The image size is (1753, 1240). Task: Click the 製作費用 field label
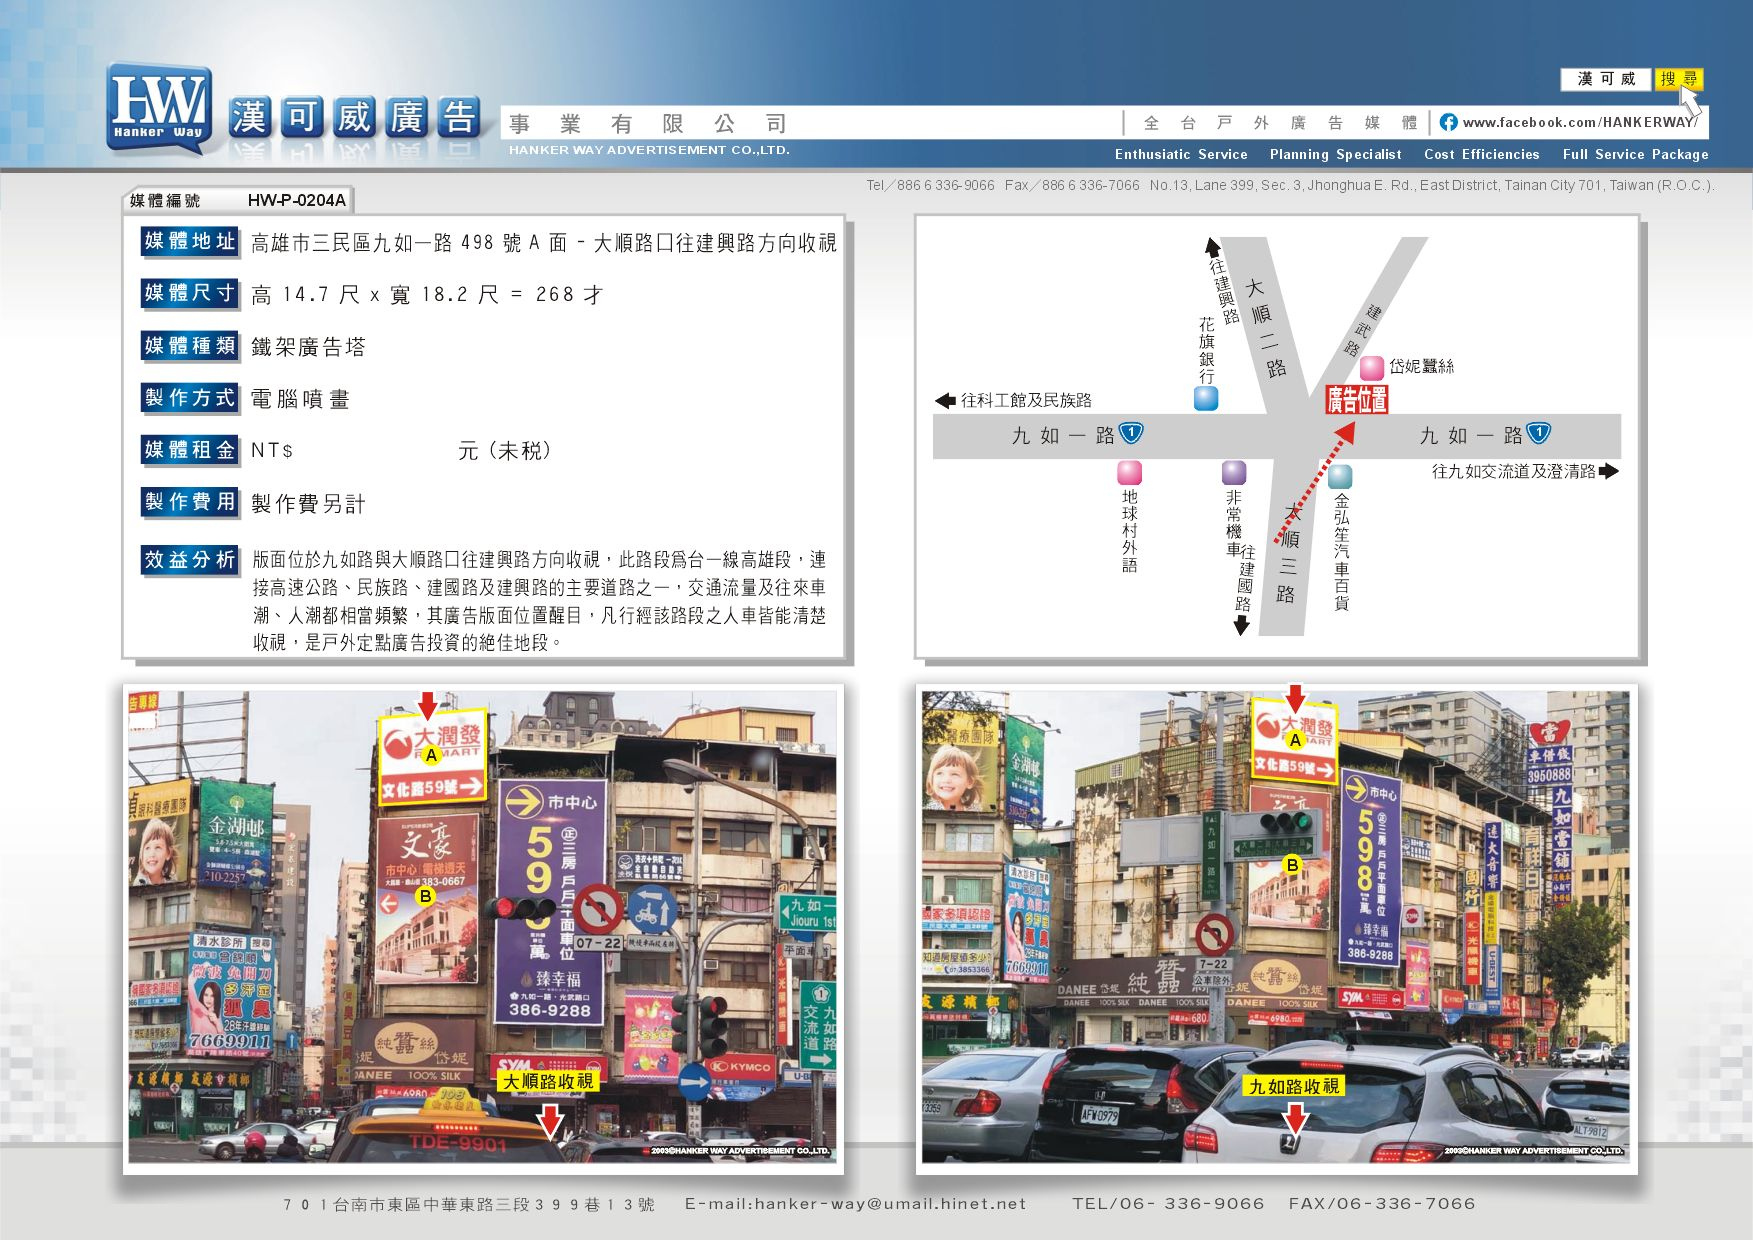[189, 502]
